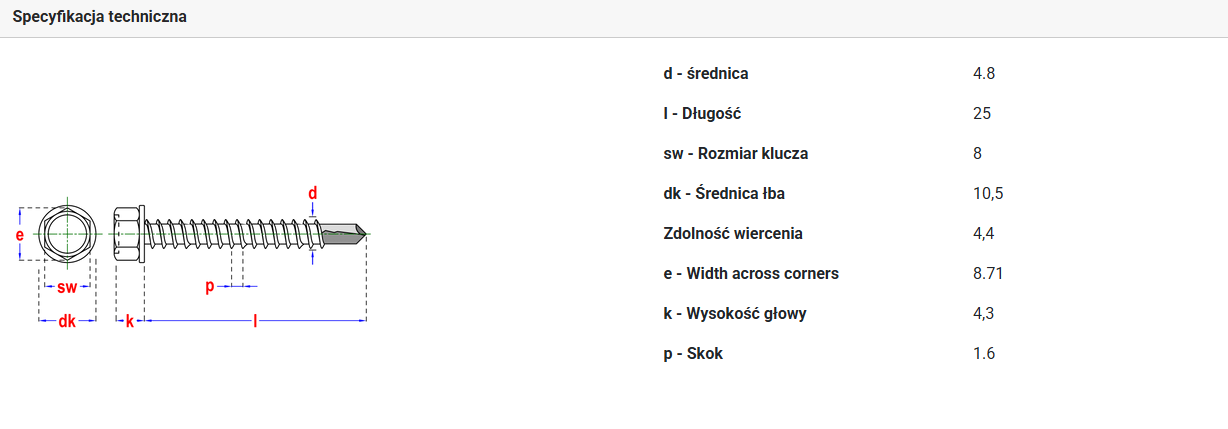
Task: Click the red 'dk' head diameter label
Action: [x=67, y=321]
